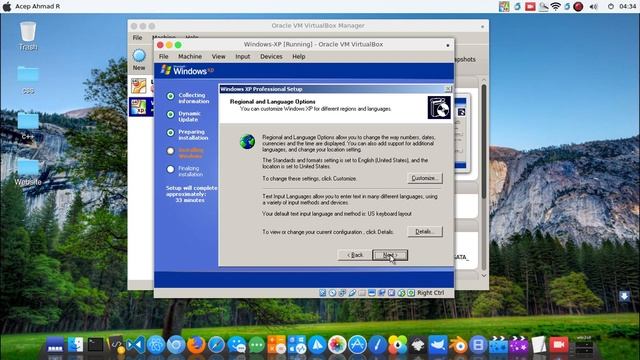
Task: Open Blender from the dock
Action: coord(458,345)
